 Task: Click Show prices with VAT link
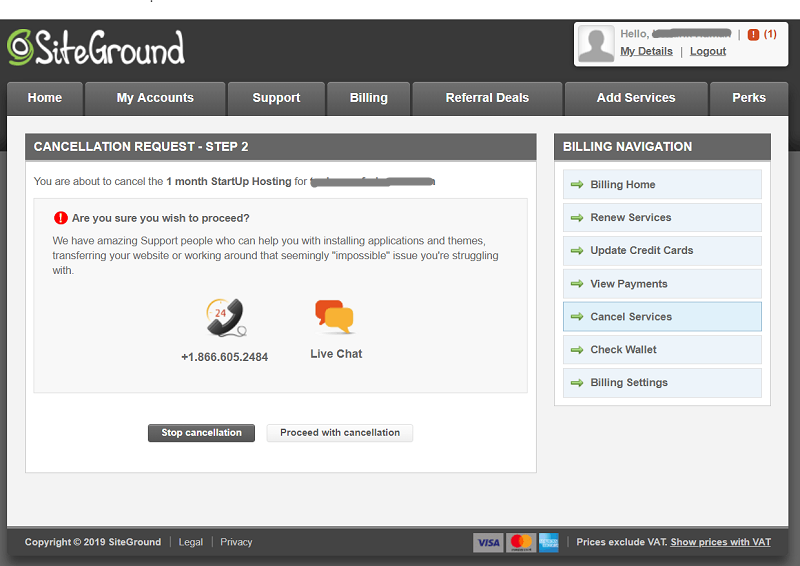(720, 542)
